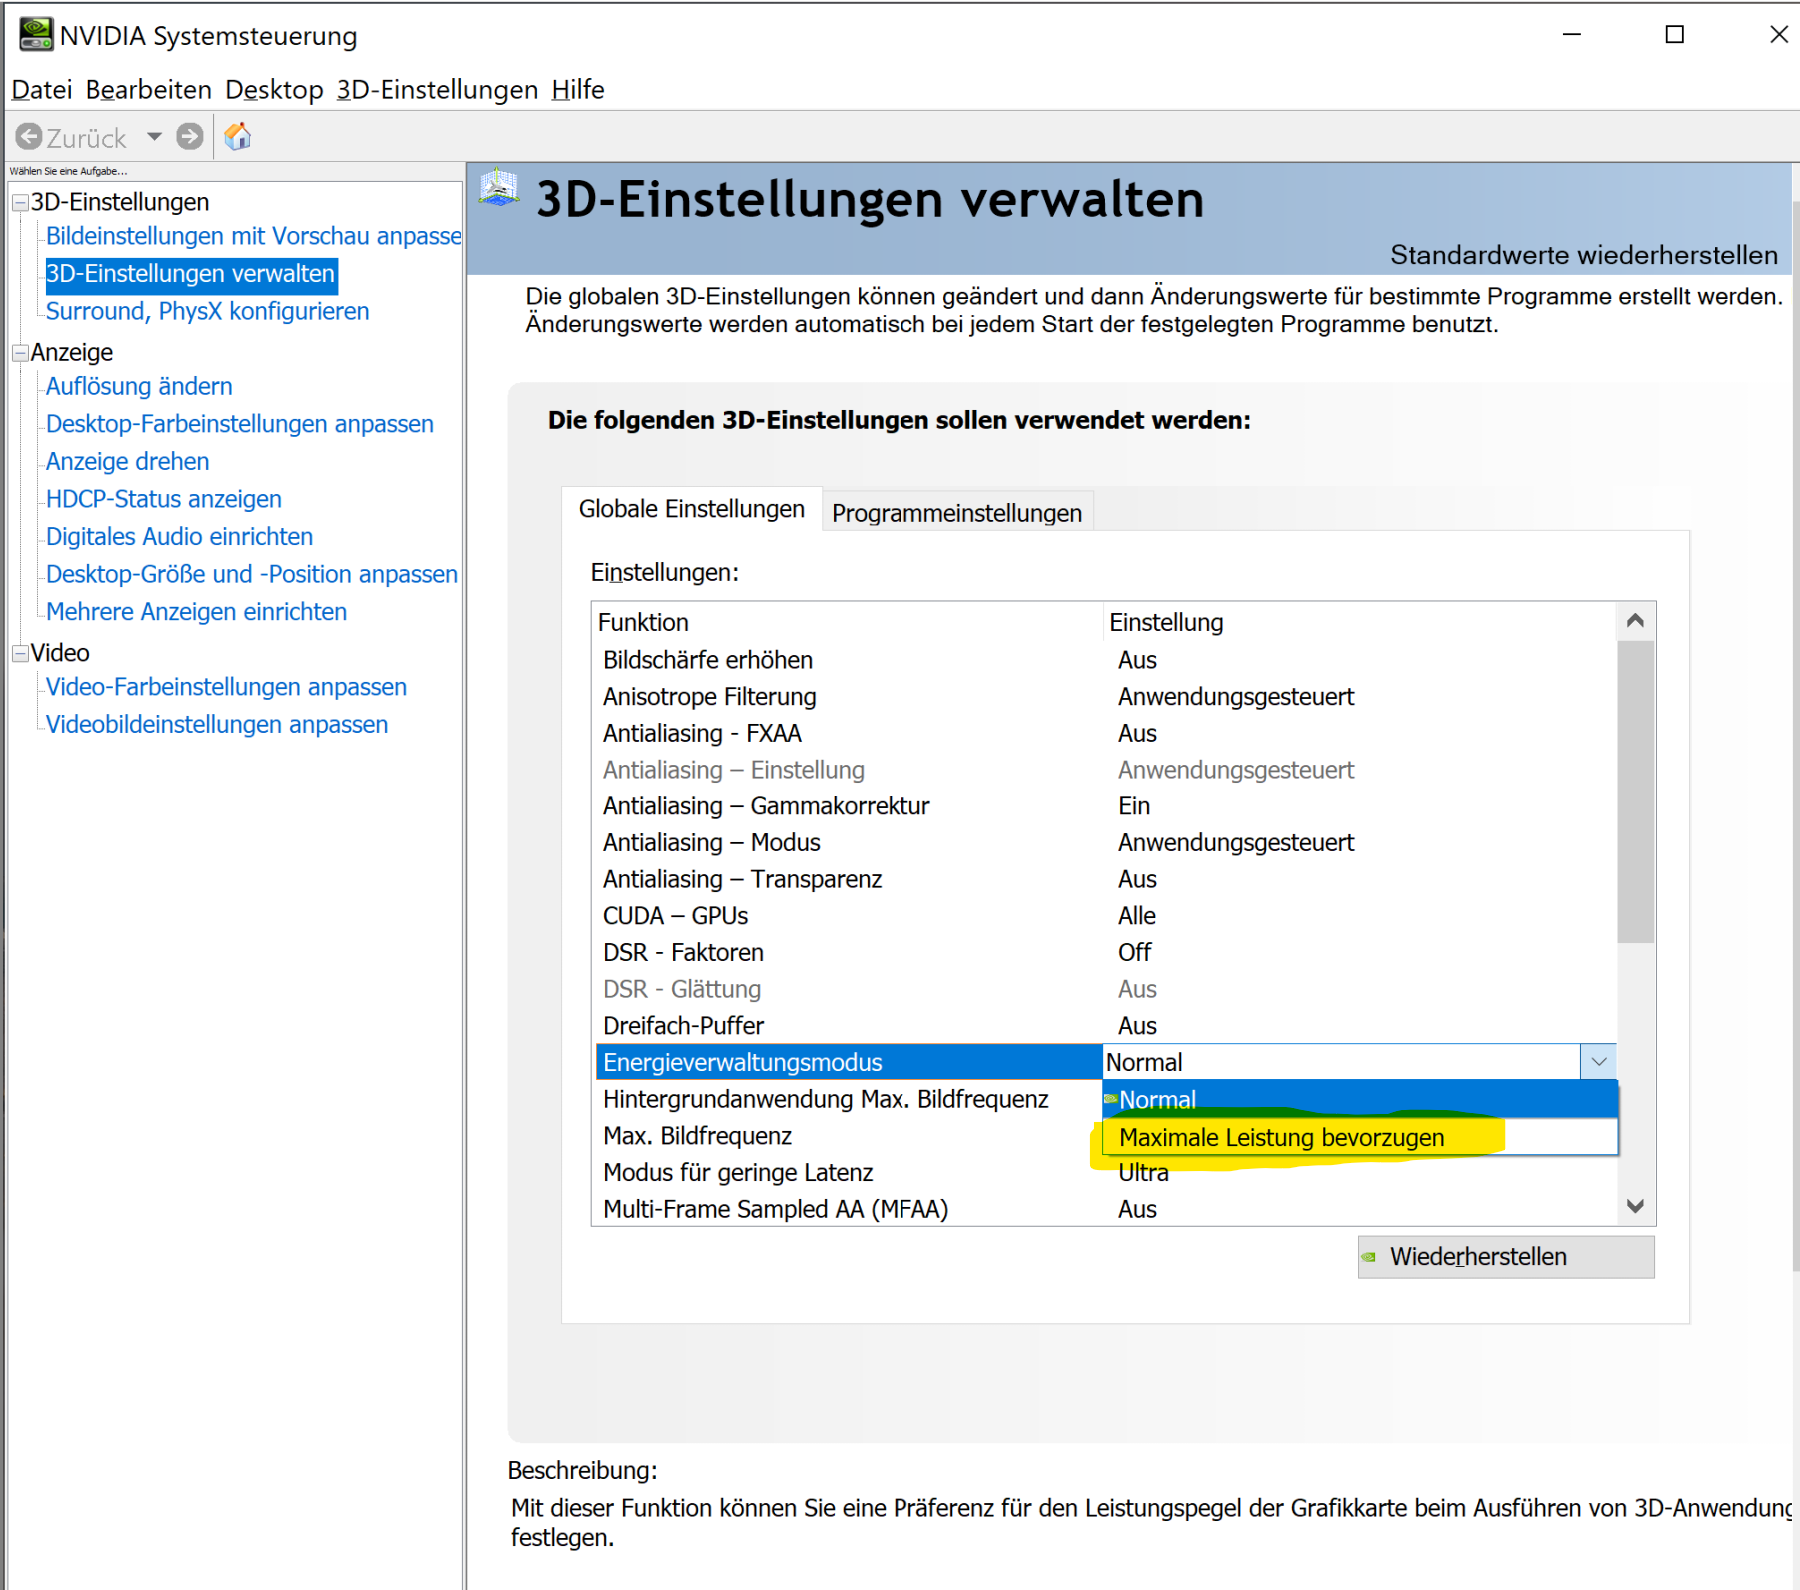This screenshot has width=1800, height=1590.
Task: Open Digitales Audio einrichten
Action: pyautogui.click(x=180, y=537)
